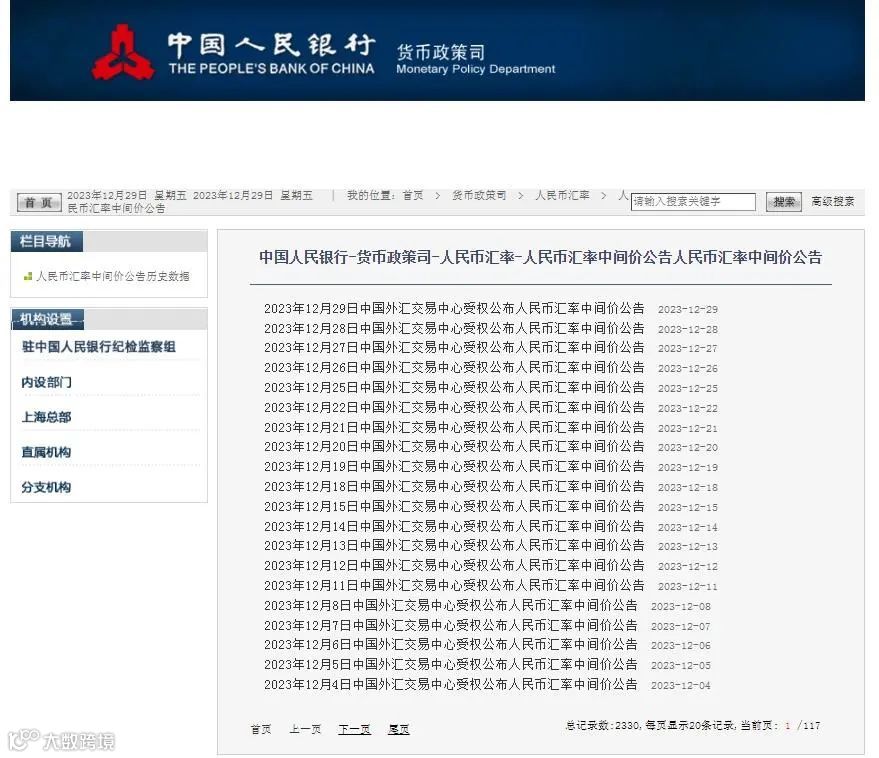
Task: Open 人民币汇率中间价公告历史数据 in sidebar
Action: click(113, 276)
